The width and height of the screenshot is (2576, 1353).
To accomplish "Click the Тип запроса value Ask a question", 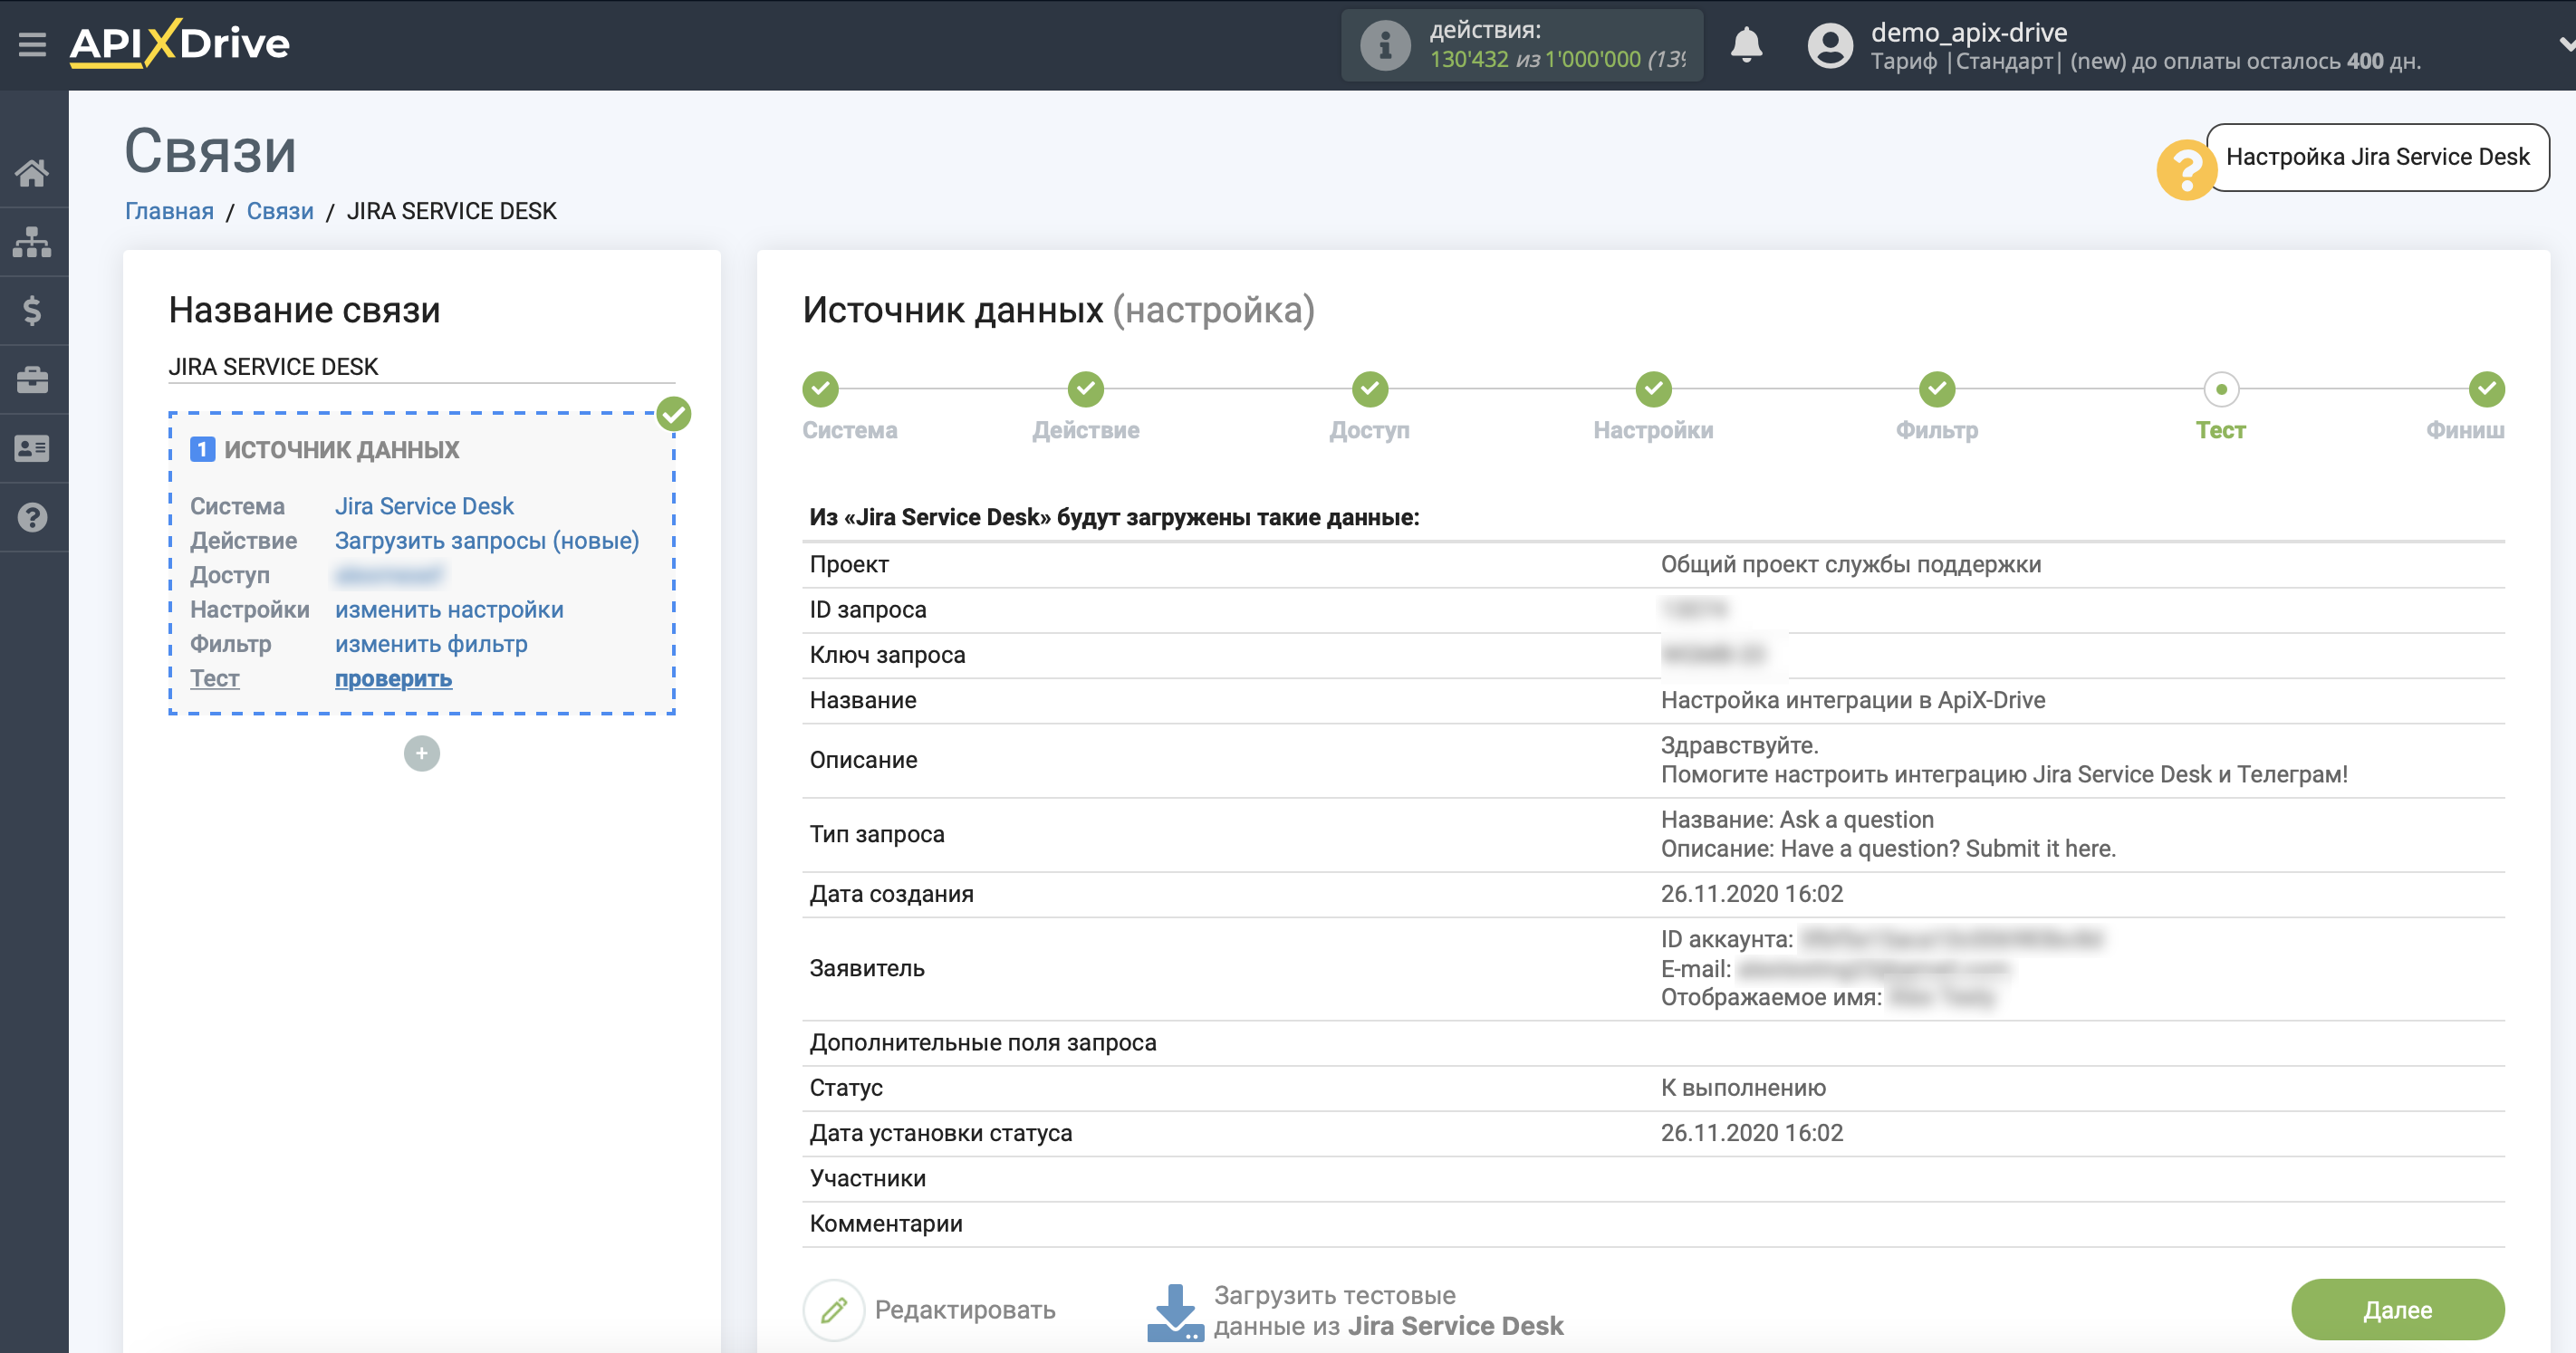I will coord(1797,820).
